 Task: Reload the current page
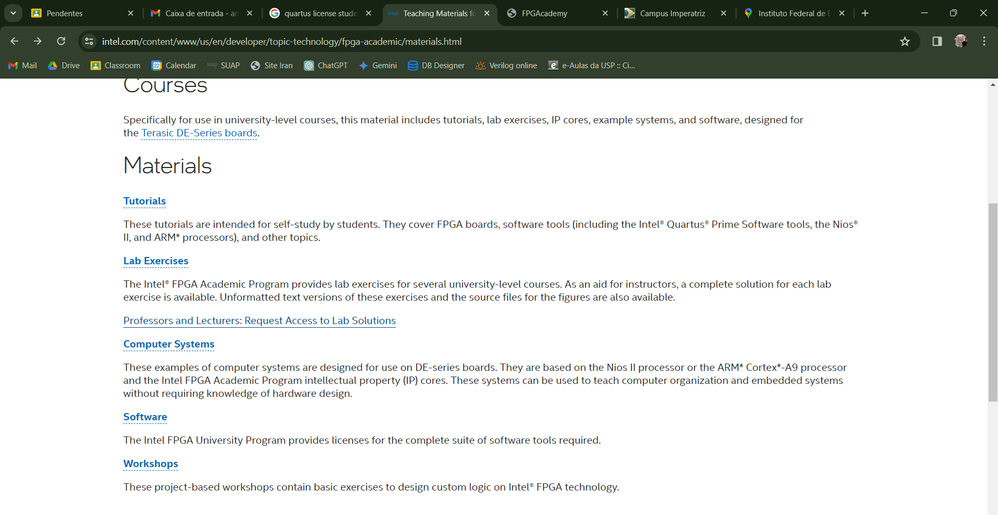[x=61, y=41]
